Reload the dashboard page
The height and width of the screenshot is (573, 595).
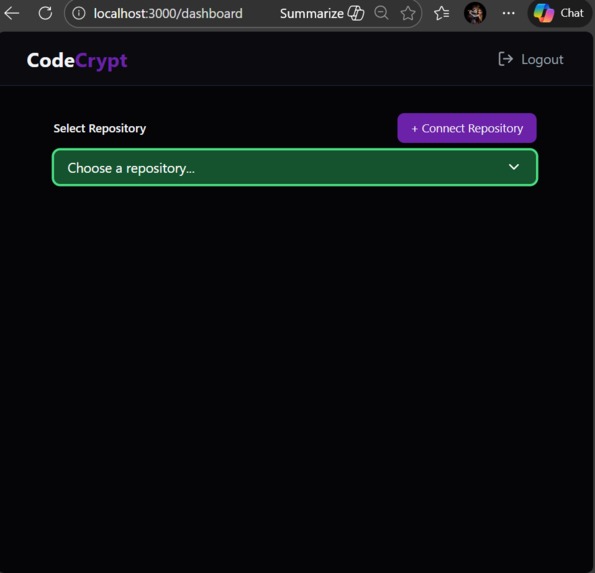pos(45,13)
